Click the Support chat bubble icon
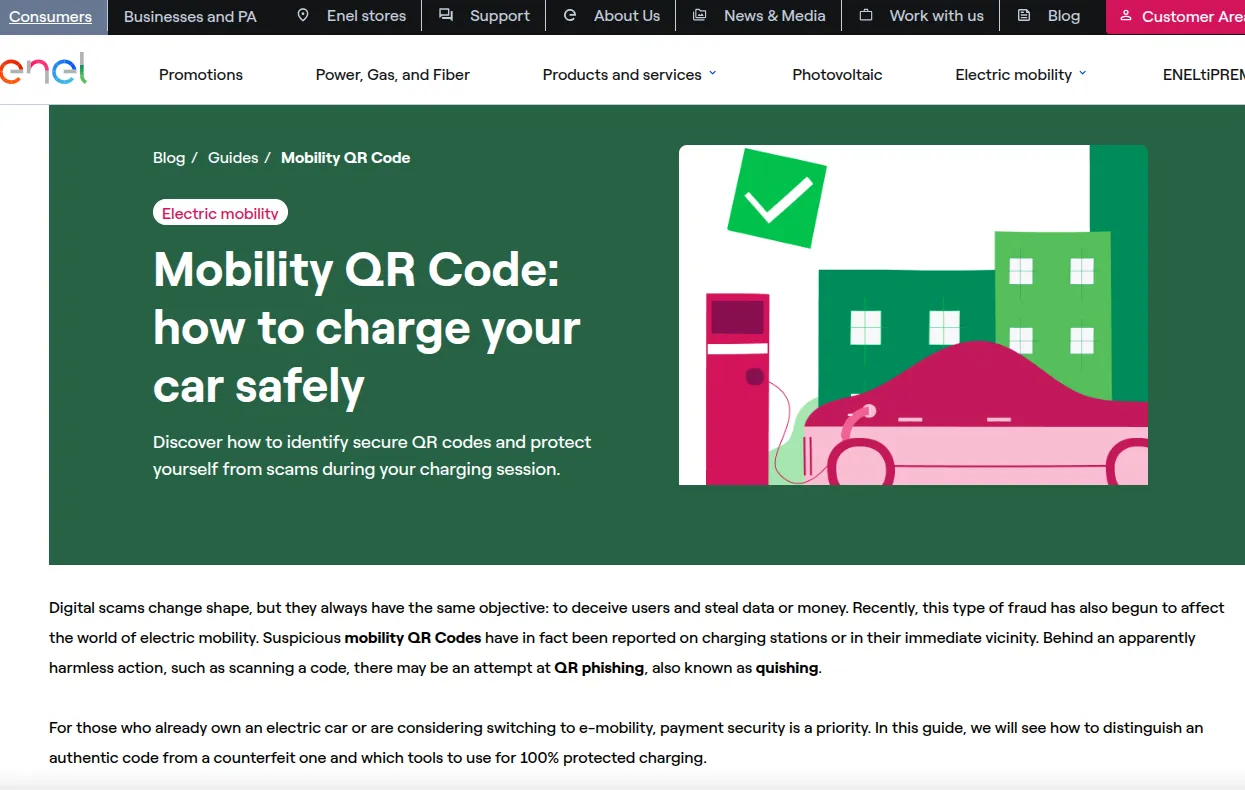The height and width of the screenshot is (790, 1245). tap(446, 16)
